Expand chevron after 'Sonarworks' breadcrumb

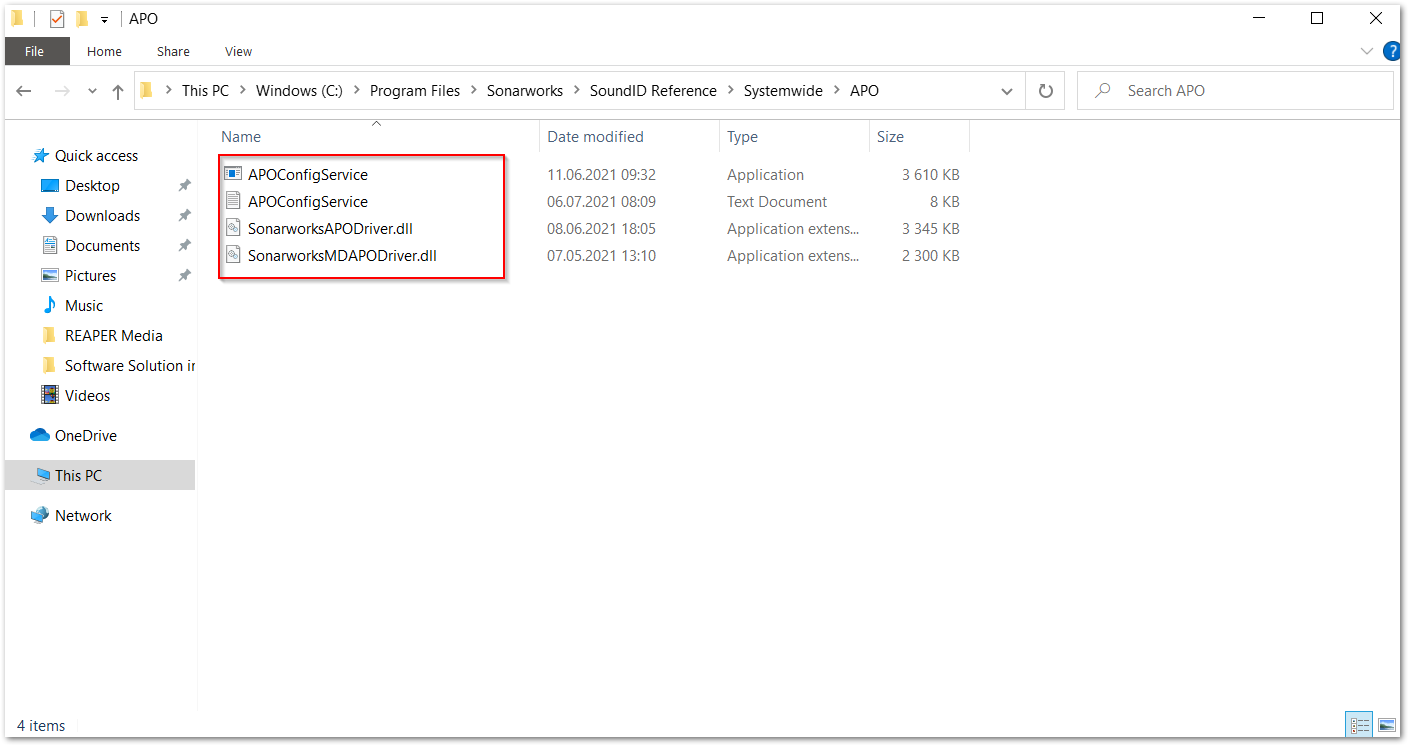tap(576, 91)
